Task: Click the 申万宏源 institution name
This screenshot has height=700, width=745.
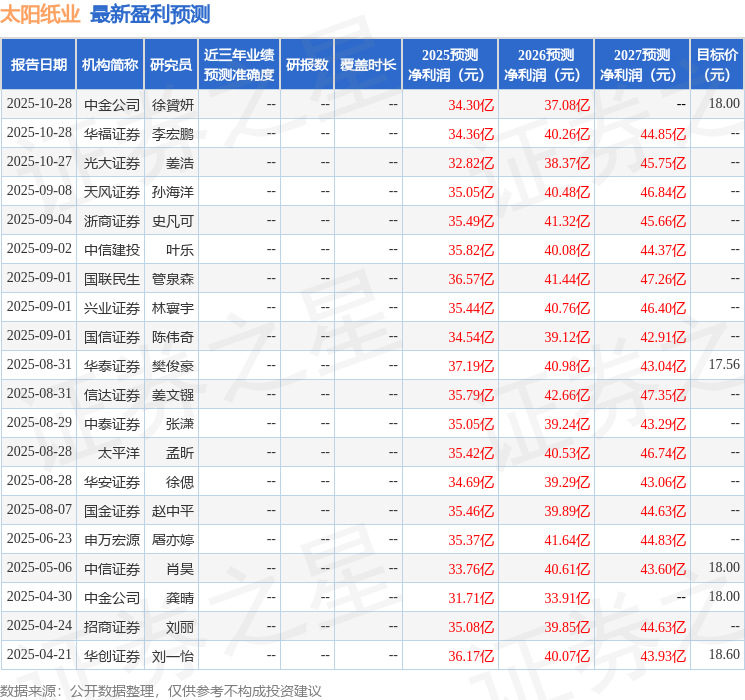Action: (x=112, y=540)
